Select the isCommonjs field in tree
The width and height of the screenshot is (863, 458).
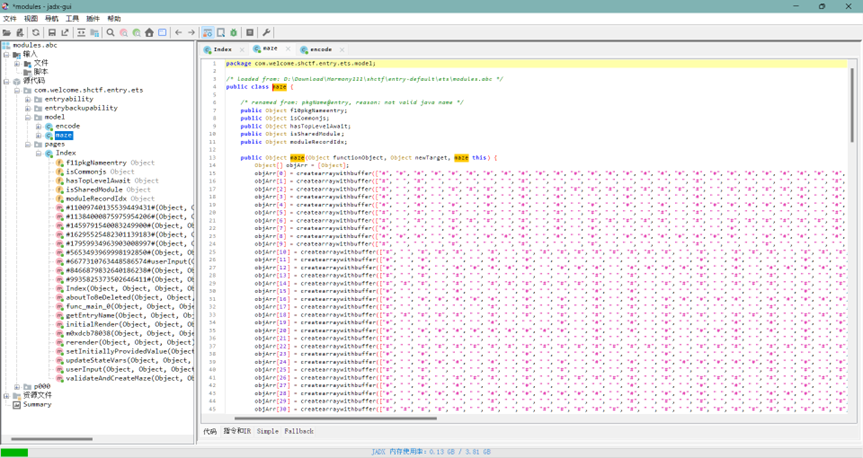[86, 172]
